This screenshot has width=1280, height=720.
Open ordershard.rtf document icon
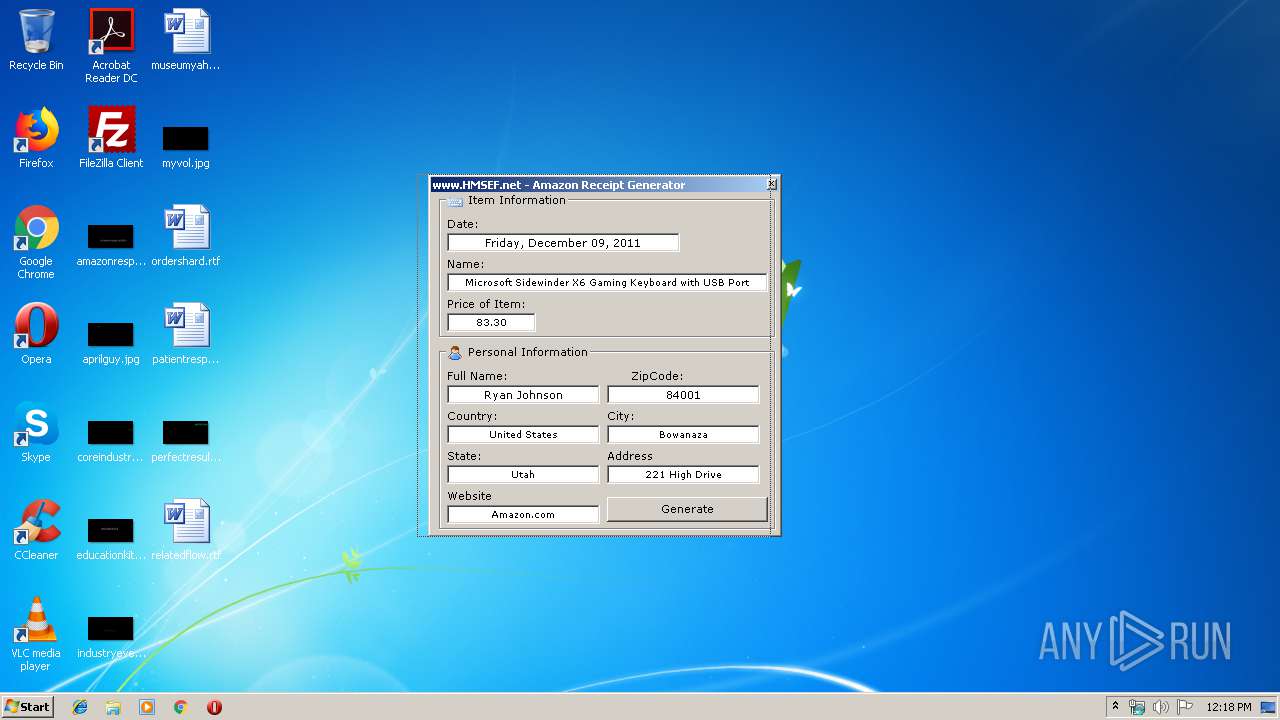[x=186, y=236]
